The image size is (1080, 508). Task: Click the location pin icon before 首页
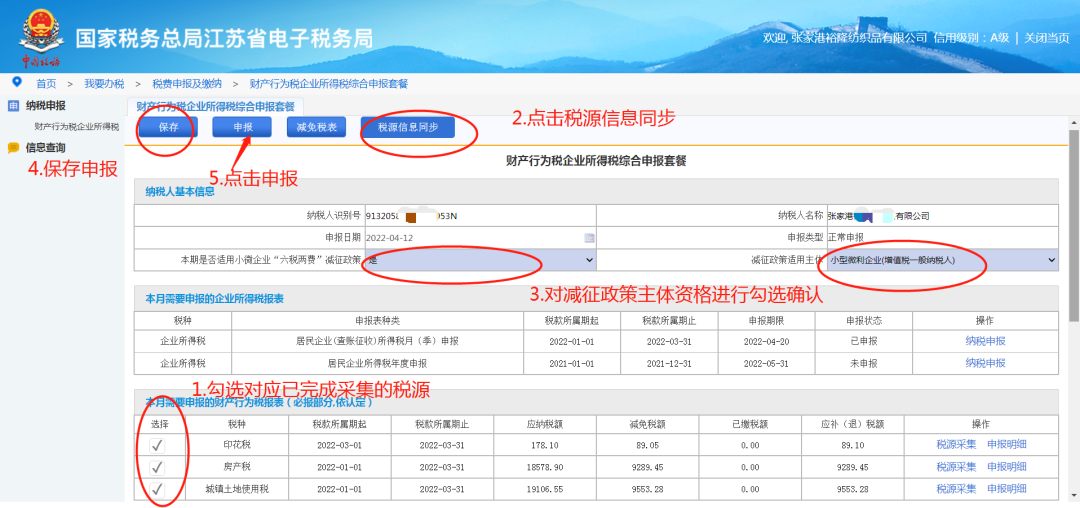pyautogui.click(x=17, y=82)
